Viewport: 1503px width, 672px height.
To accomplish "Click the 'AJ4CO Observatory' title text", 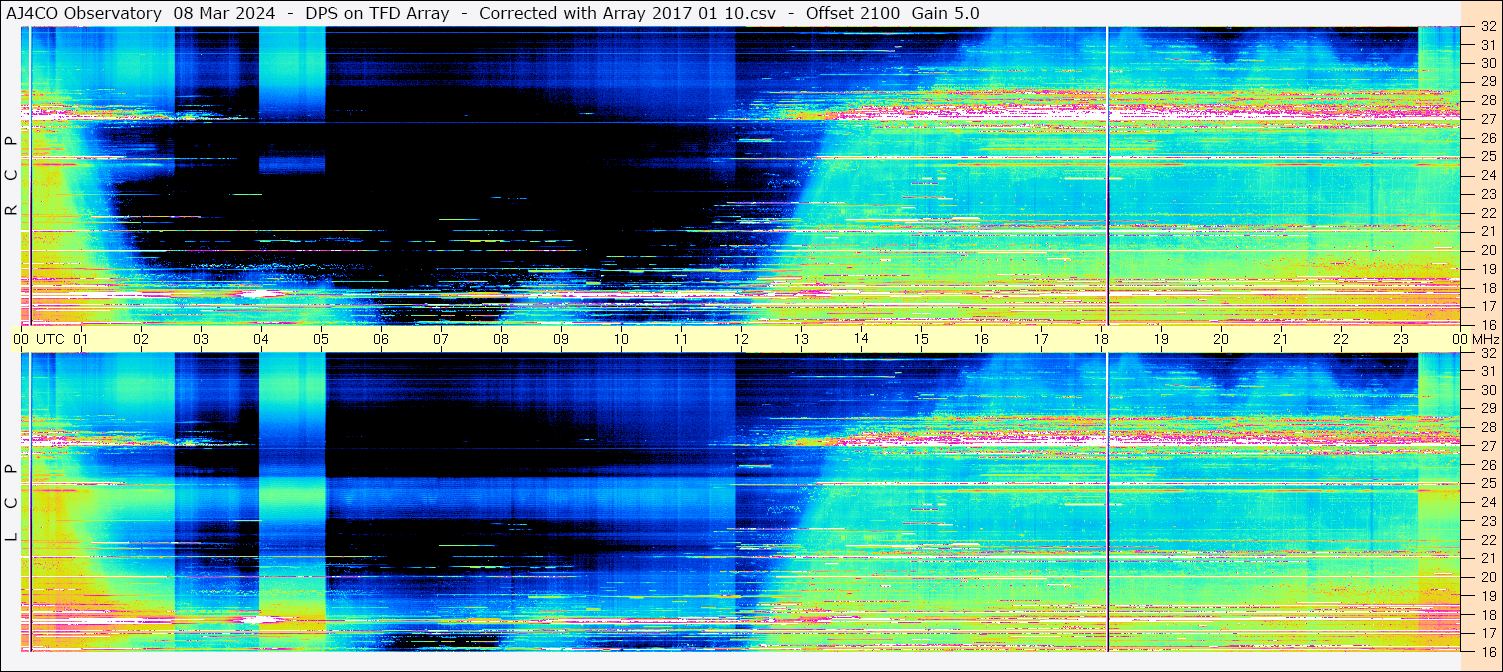I will pos(84,13).
